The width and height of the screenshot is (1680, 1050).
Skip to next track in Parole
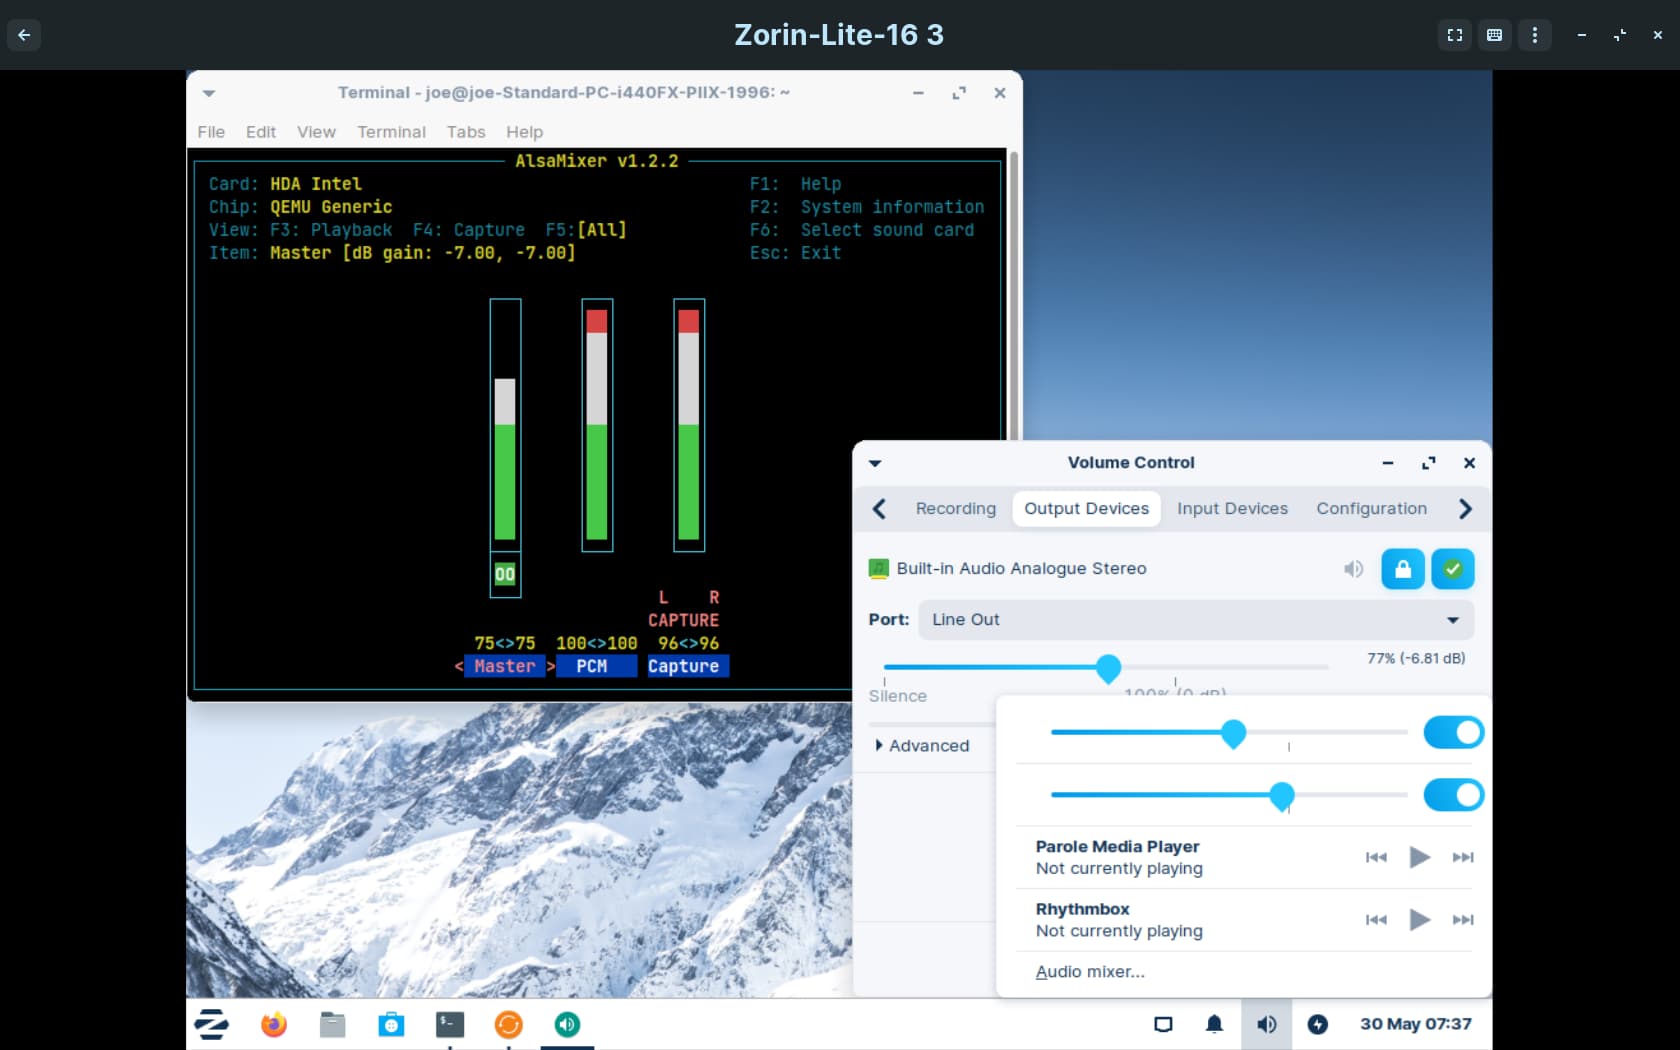1463,857
